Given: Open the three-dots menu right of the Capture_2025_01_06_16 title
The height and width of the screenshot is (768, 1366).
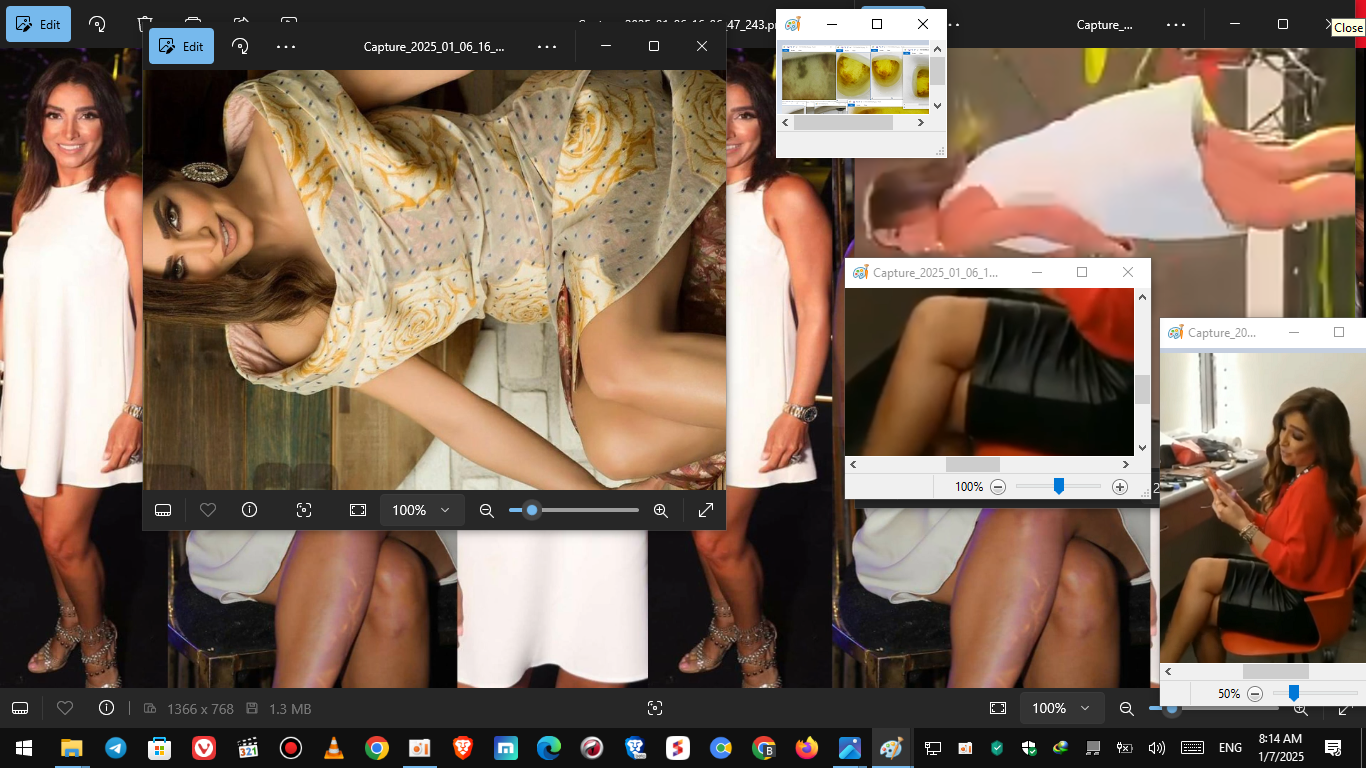Looking at the screenshot, I should coord(547,46).
